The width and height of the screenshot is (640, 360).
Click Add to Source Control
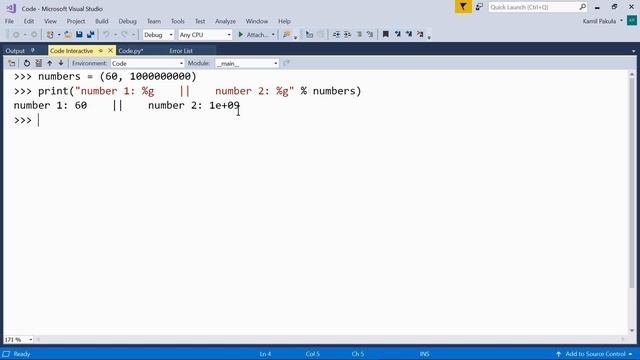click(x=595, y=354)
